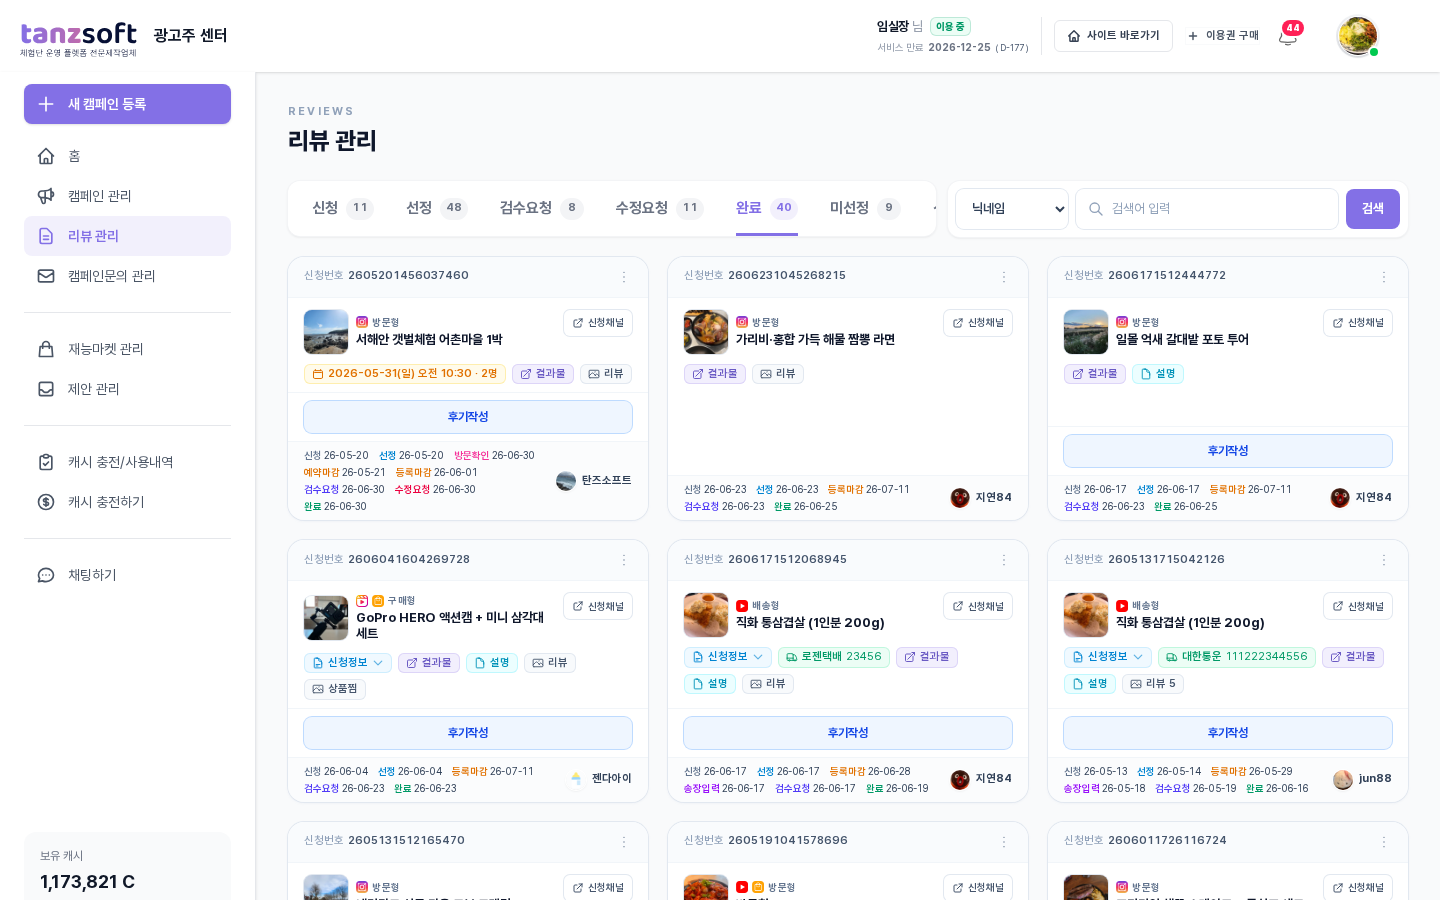Click 신청채널 on 일몰 억새 갈대밭 card

[x=1358, y=323]
